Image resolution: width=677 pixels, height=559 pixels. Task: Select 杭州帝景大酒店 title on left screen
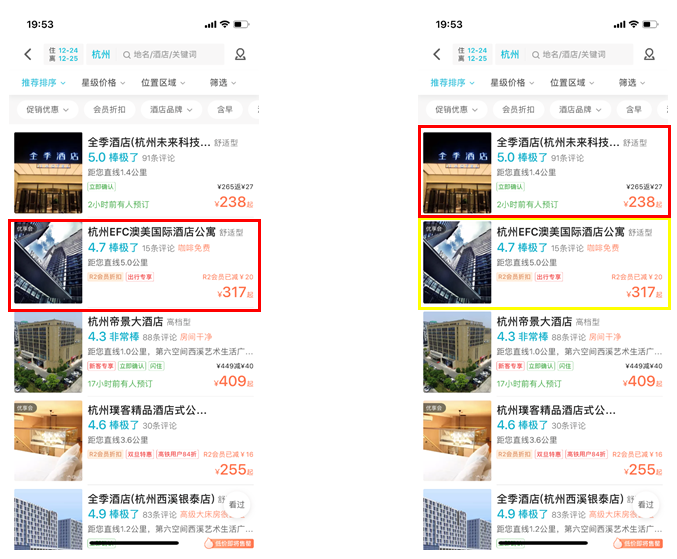coord(125,322)
